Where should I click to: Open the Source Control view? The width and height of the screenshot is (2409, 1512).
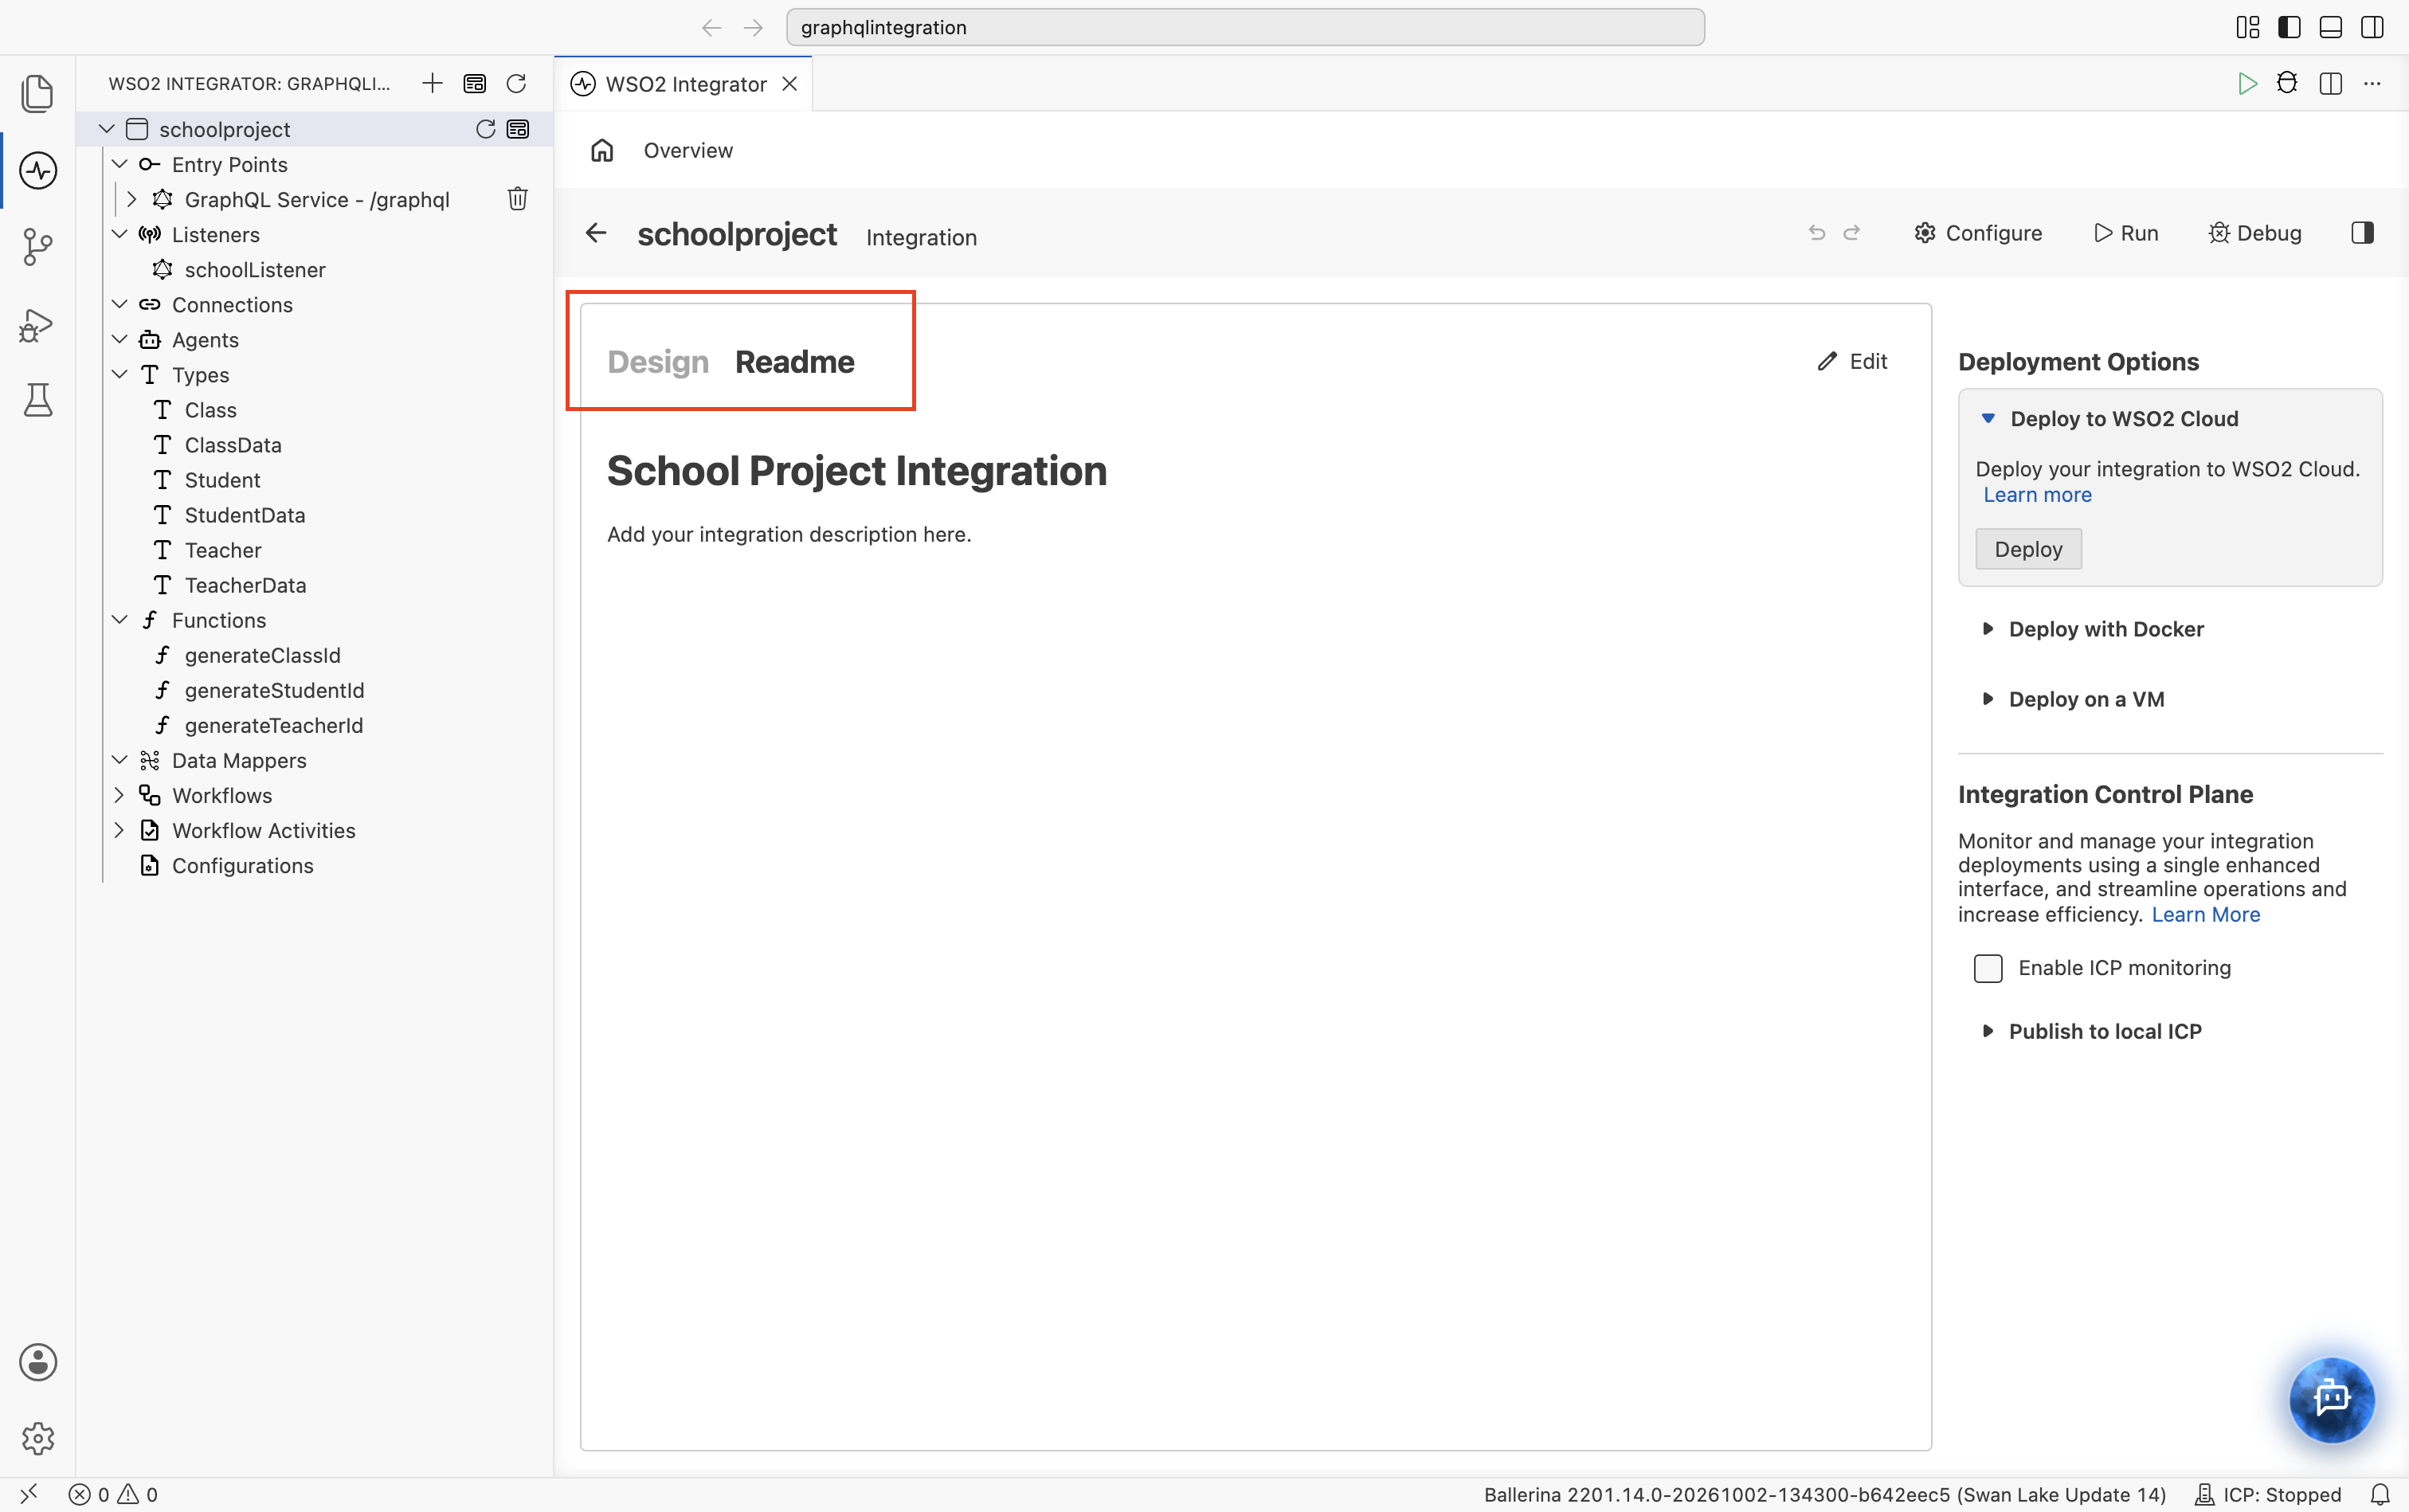(x=38, y=246)
